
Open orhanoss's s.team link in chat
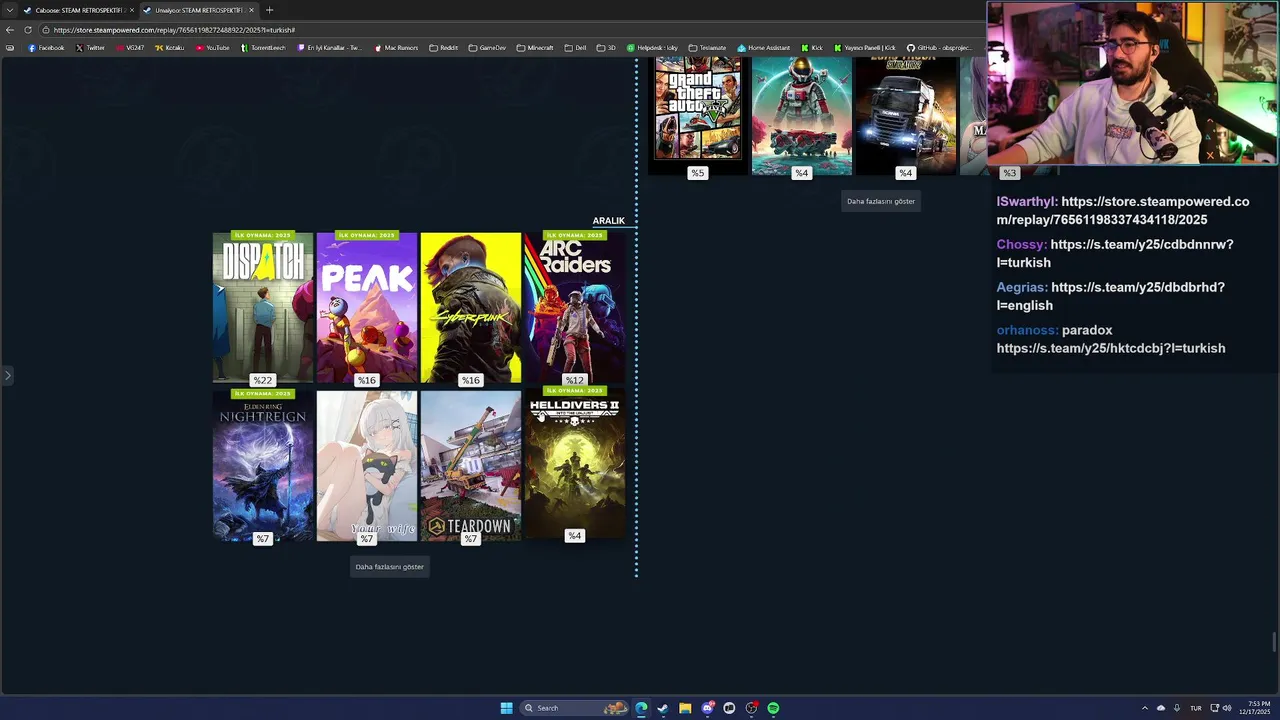click(1111, 348)
